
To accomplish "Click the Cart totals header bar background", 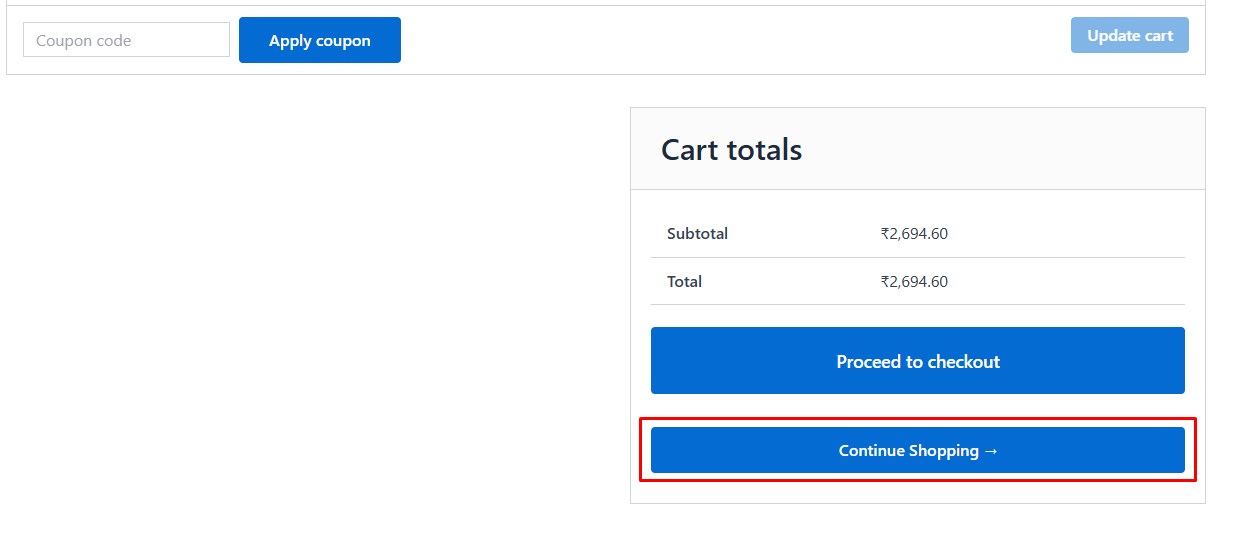I will (1000, 150).
